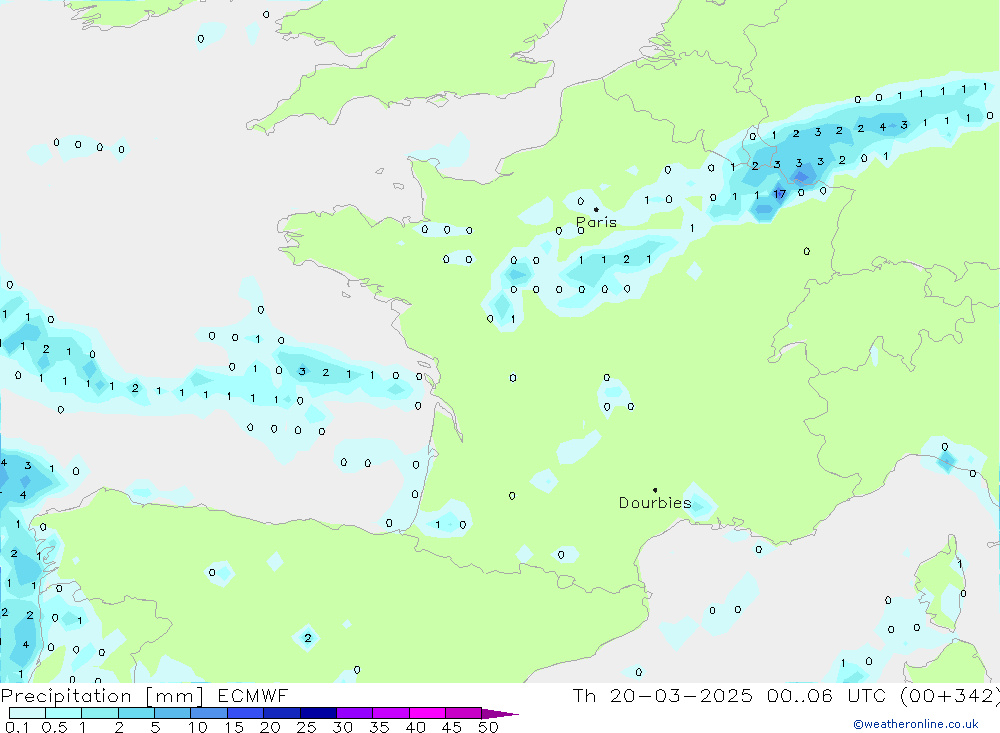Open the weatheronline.co.uk copyright link
Viewport: 1000px width, 733px height.
point(916,724)
